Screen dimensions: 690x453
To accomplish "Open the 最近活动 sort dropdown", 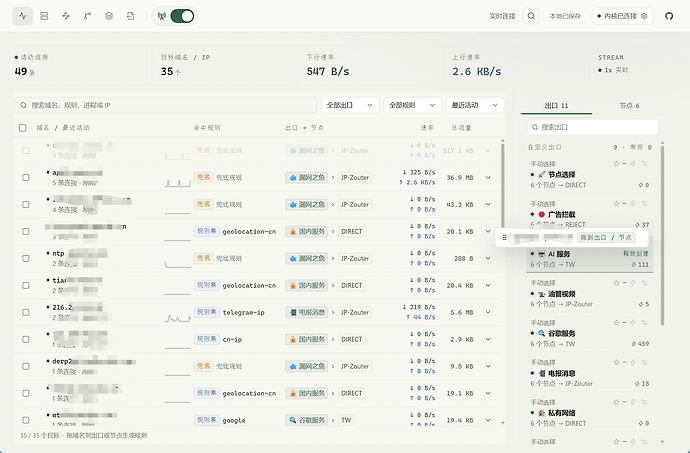I will (475, 105).
